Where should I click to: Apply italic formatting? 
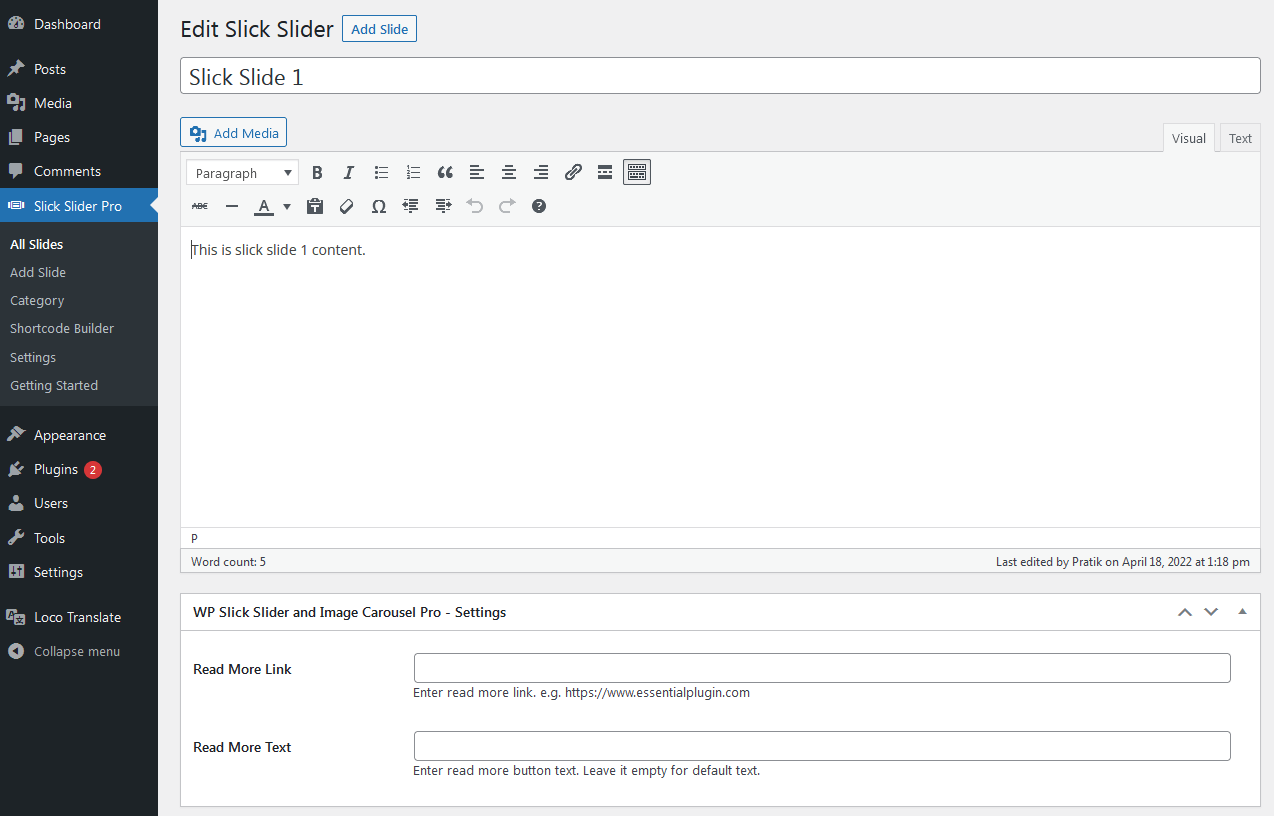tap(348, 172)
